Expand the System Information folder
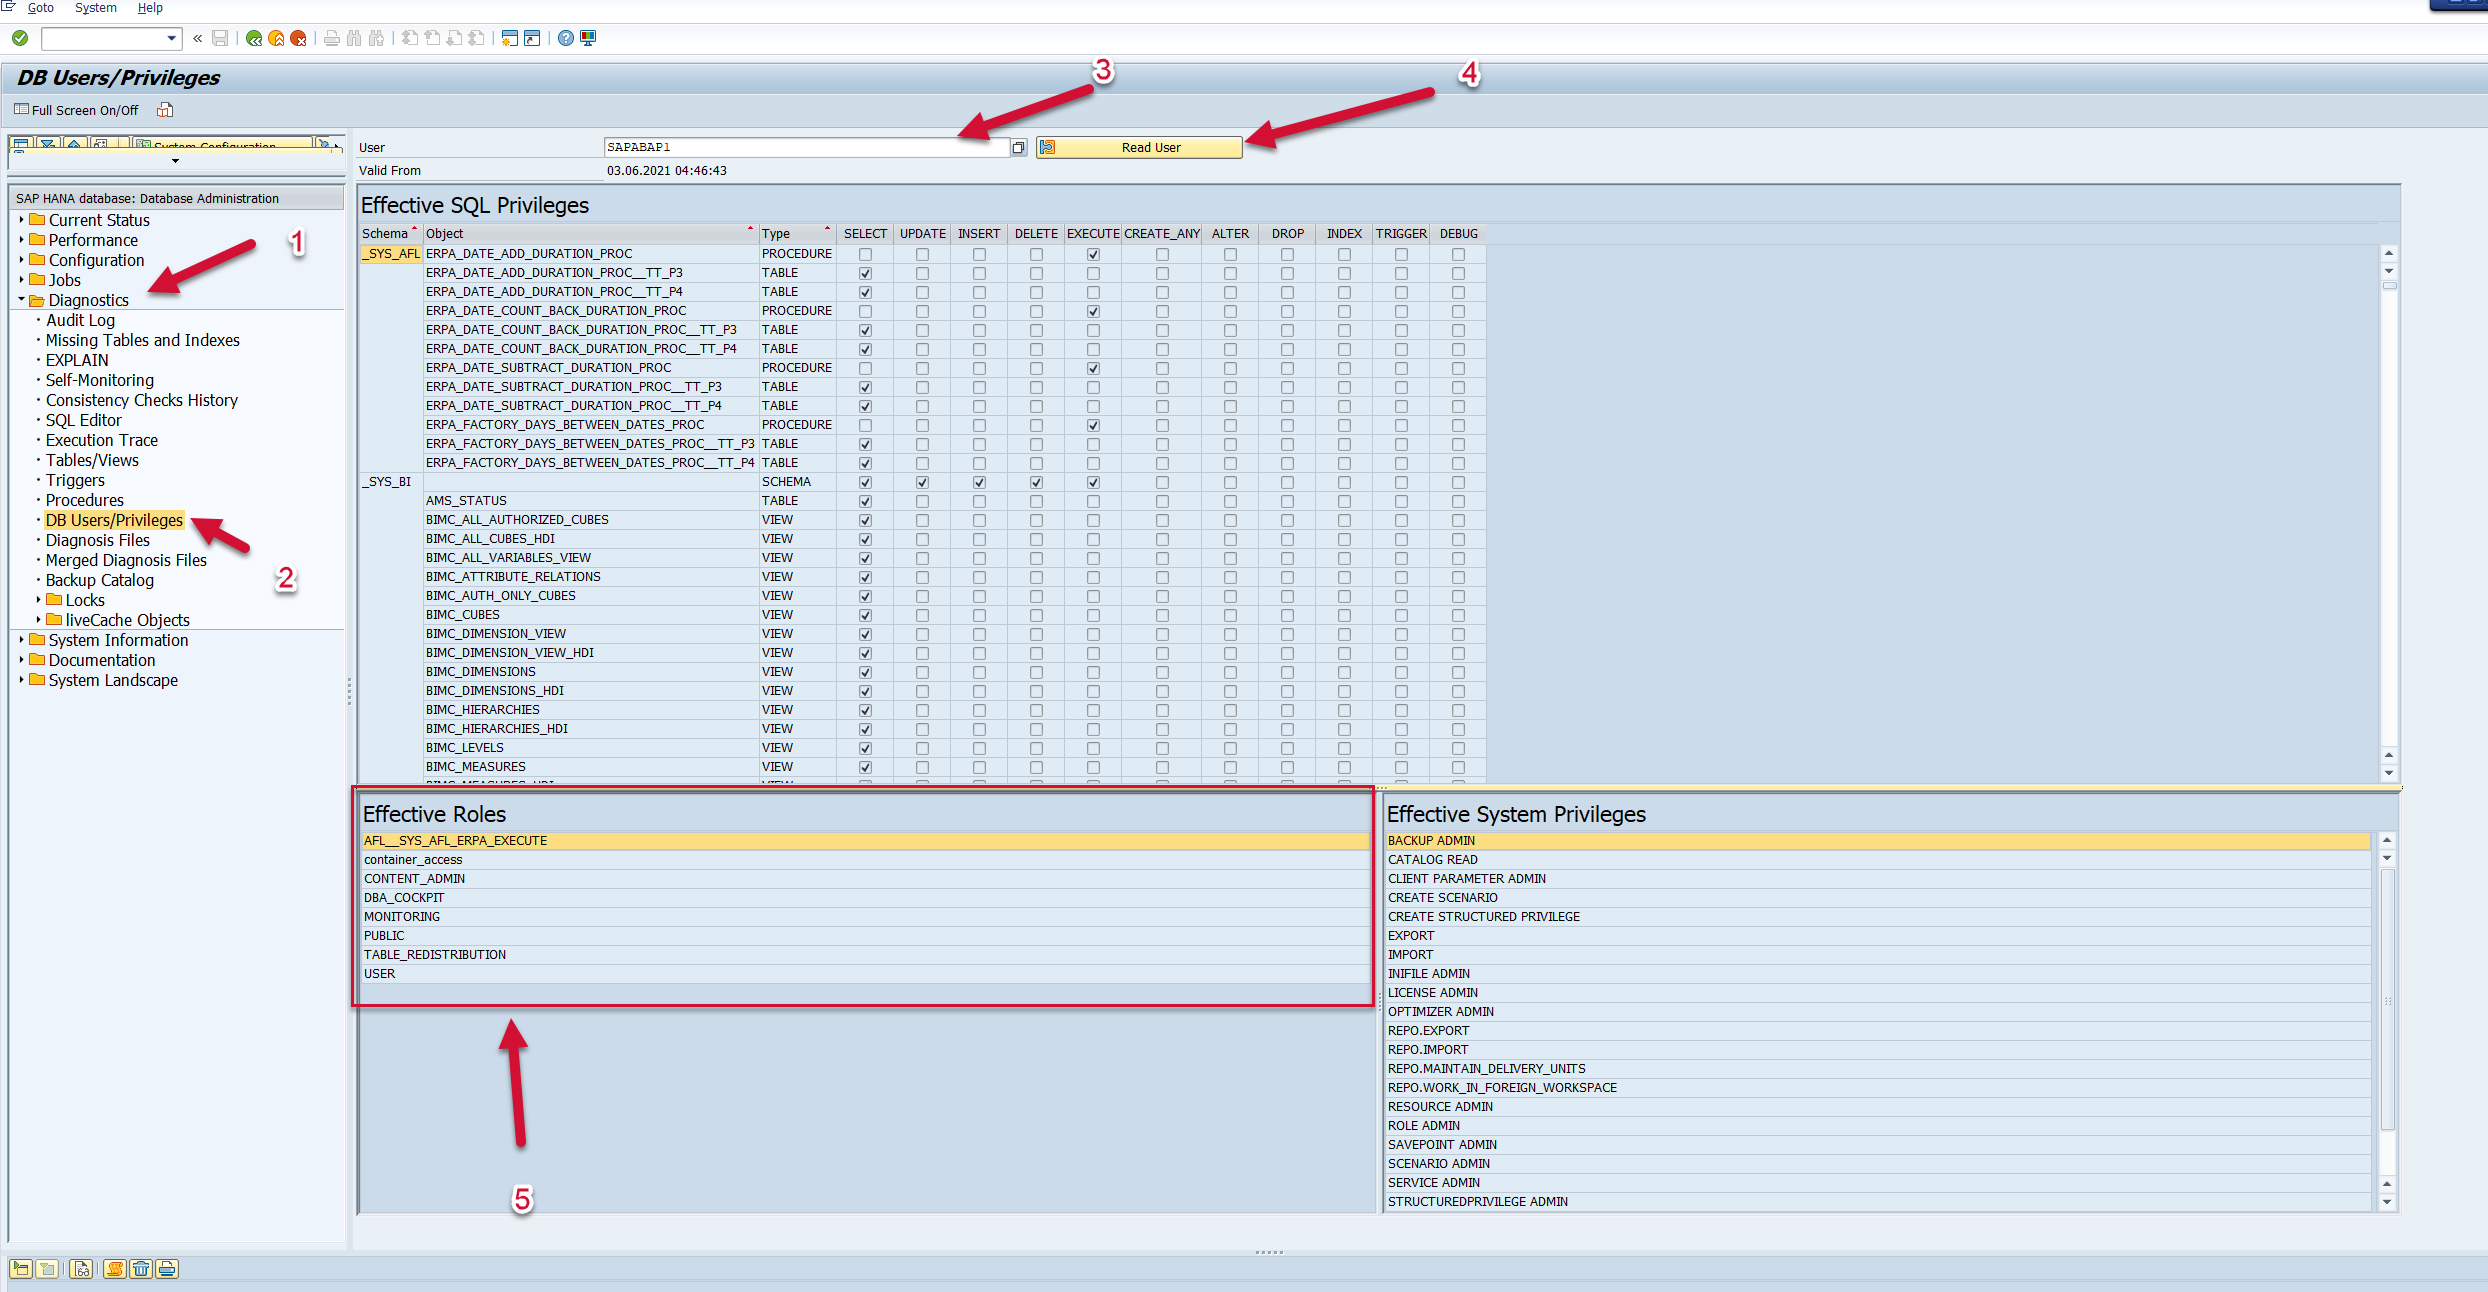This screenshot has height=1292, width=2488. (21, 640)
